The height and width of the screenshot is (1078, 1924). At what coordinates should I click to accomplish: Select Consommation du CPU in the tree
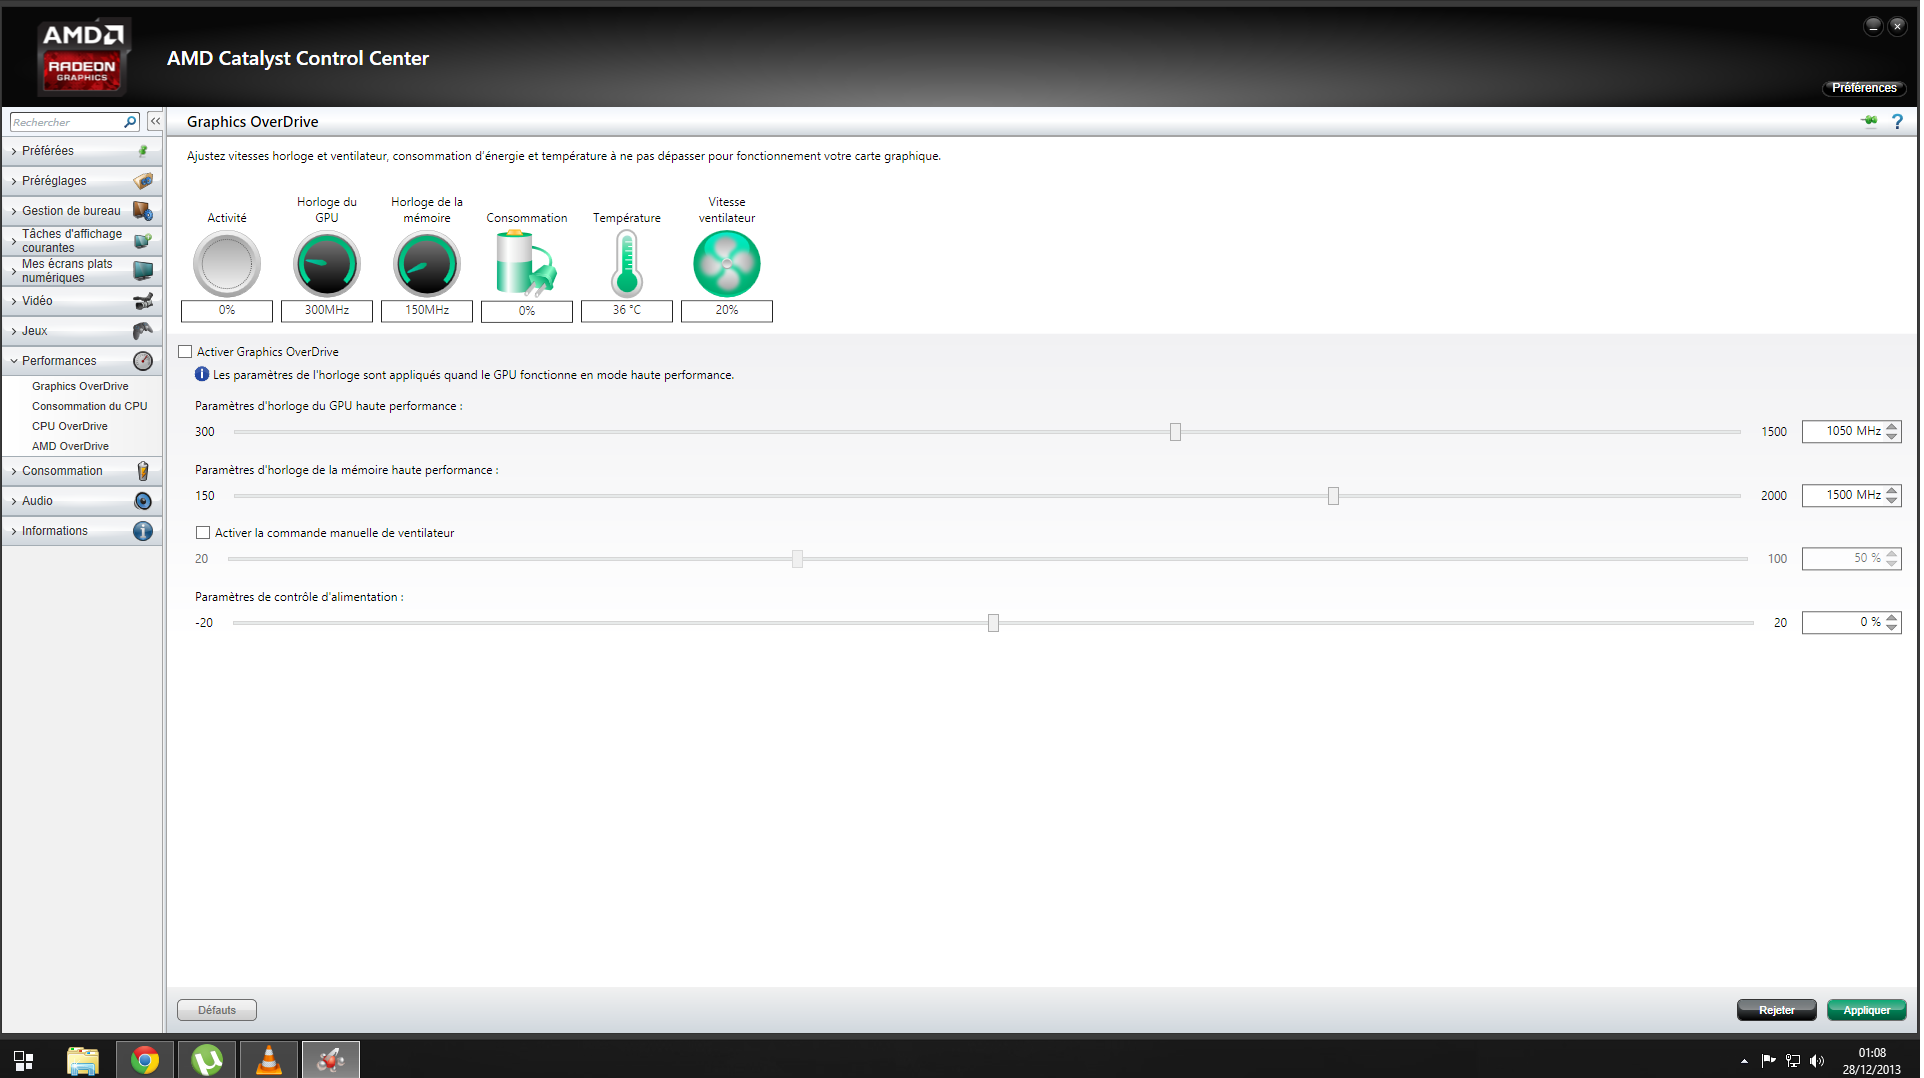[89, 406]
